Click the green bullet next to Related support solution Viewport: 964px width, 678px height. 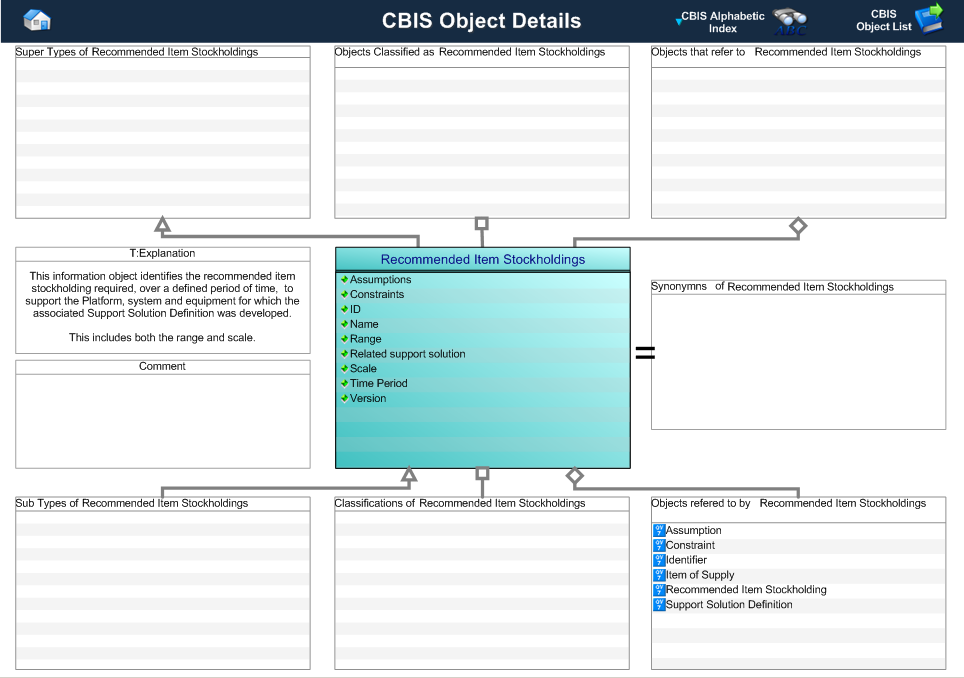coord(344,353)
